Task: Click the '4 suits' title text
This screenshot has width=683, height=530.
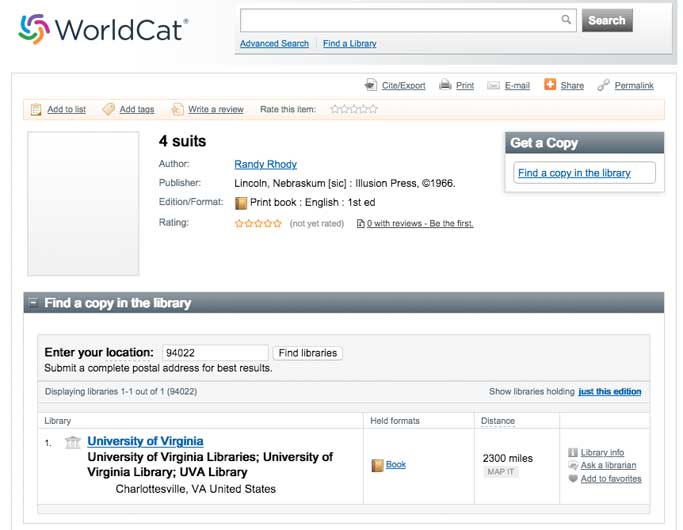Action: [183, 141]
